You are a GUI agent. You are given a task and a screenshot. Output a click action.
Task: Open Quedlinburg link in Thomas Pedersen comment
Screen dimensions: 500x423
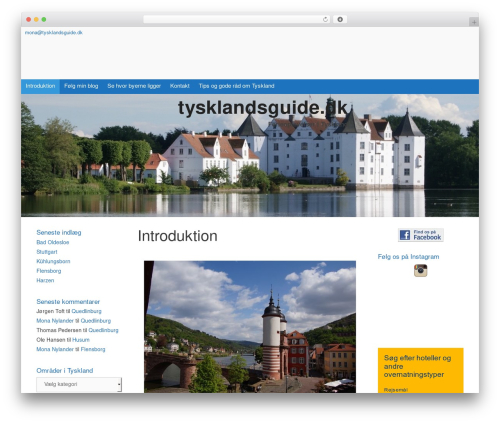click(x=103, y=330)
